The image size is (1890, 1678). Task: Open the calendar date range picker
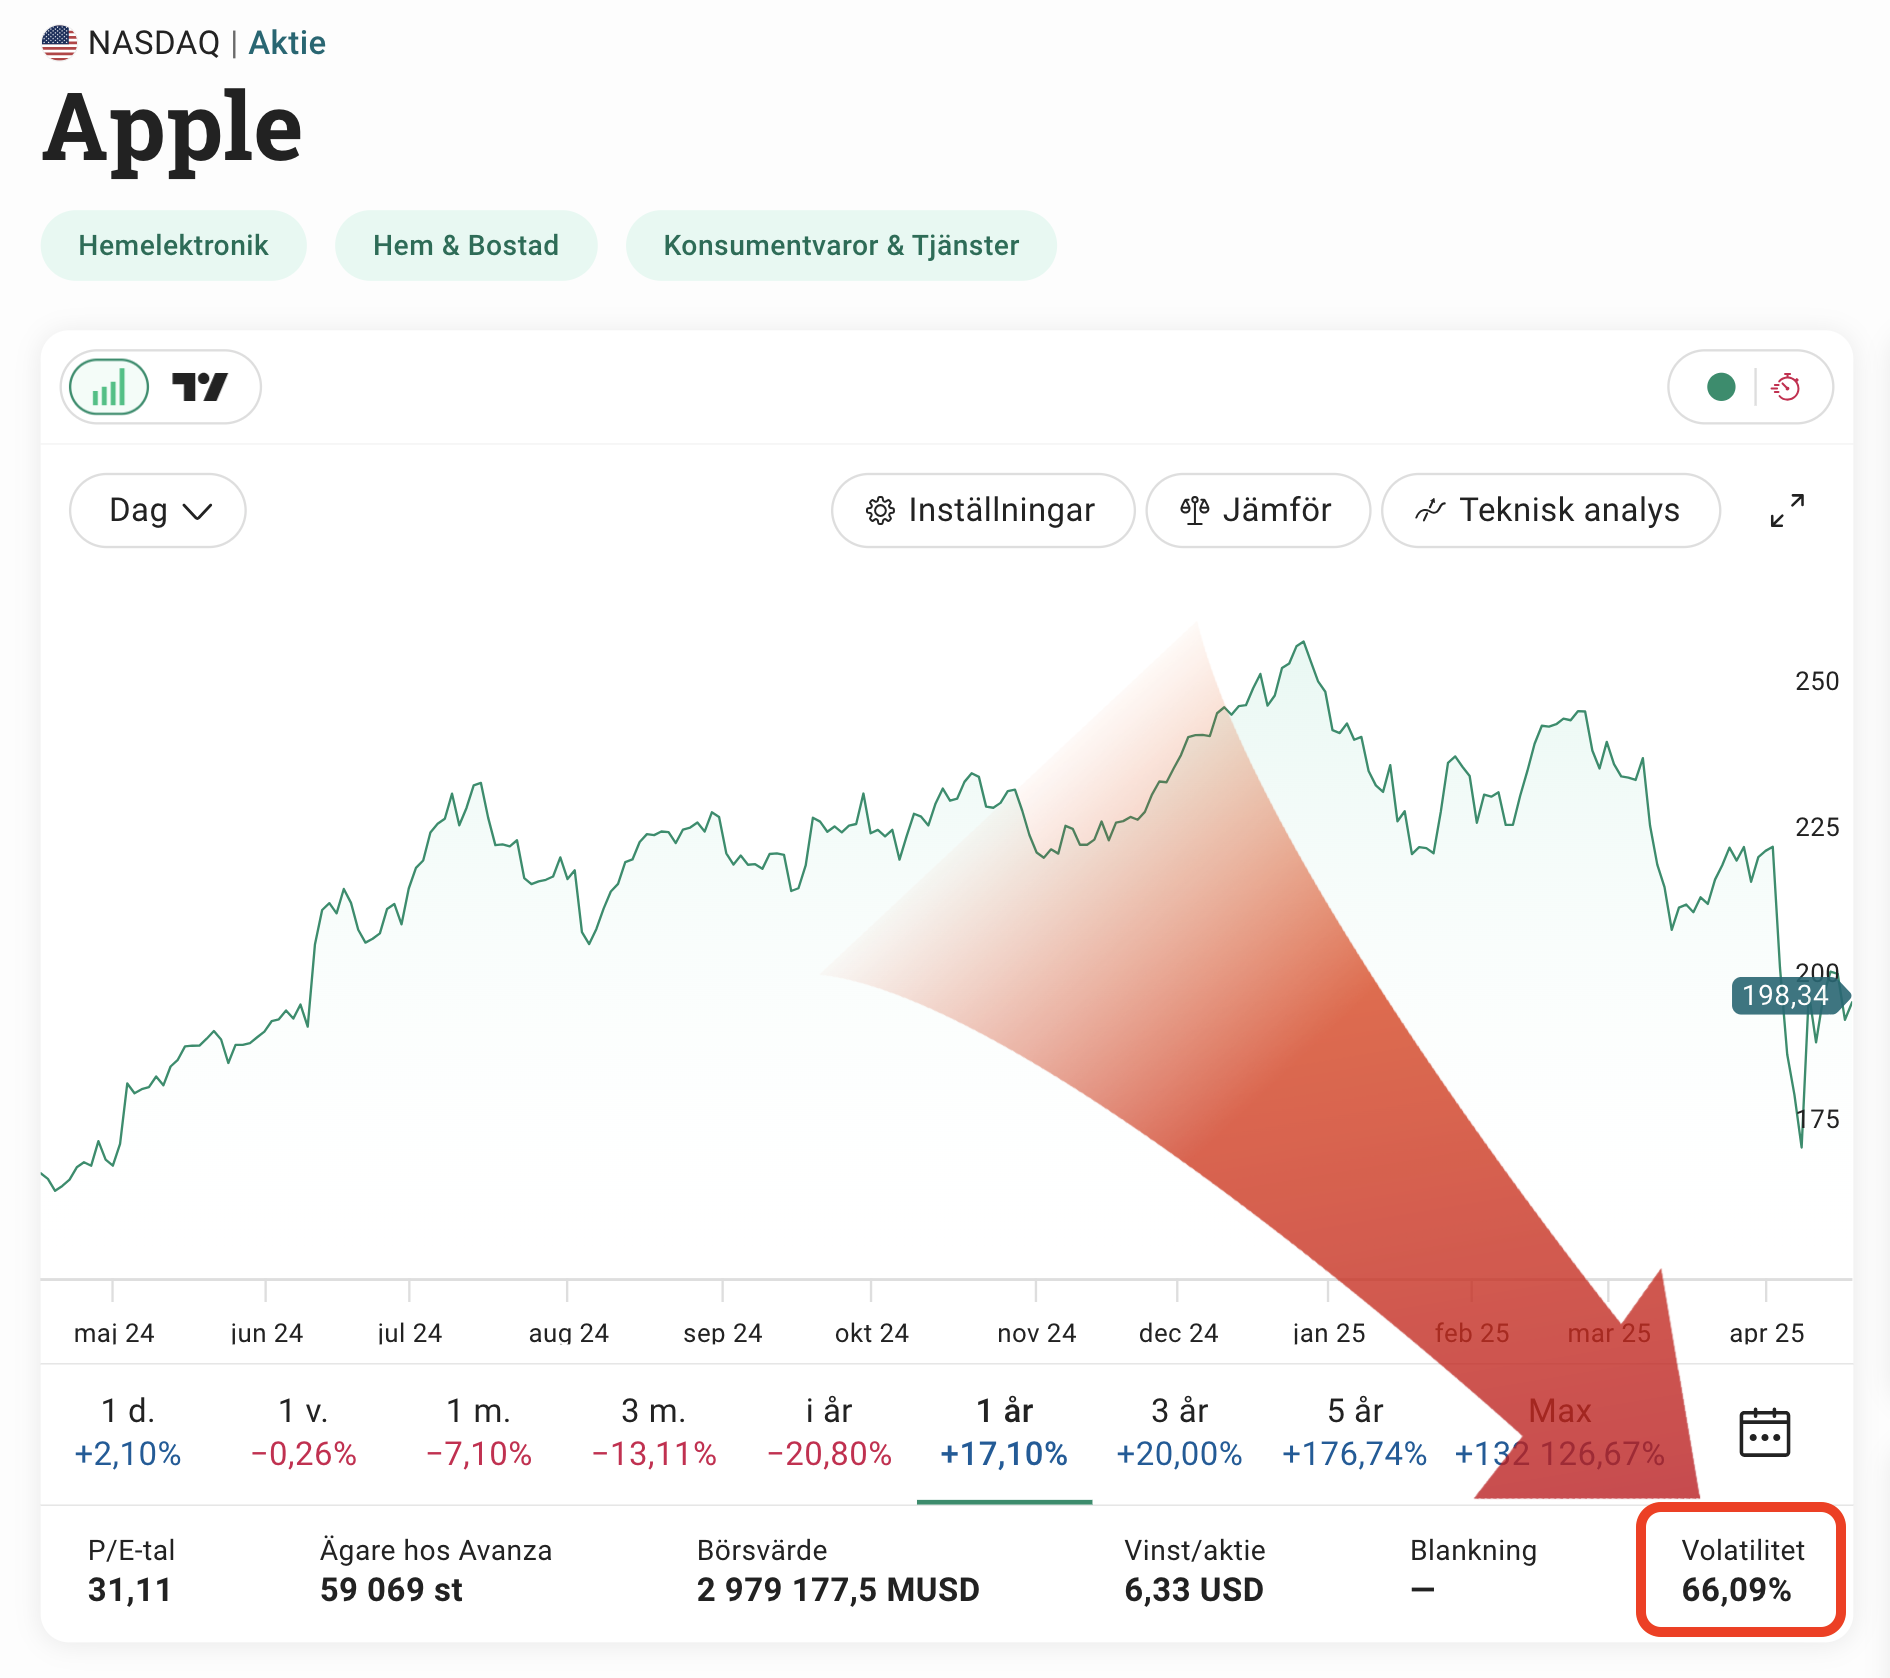point(1764,1433)
